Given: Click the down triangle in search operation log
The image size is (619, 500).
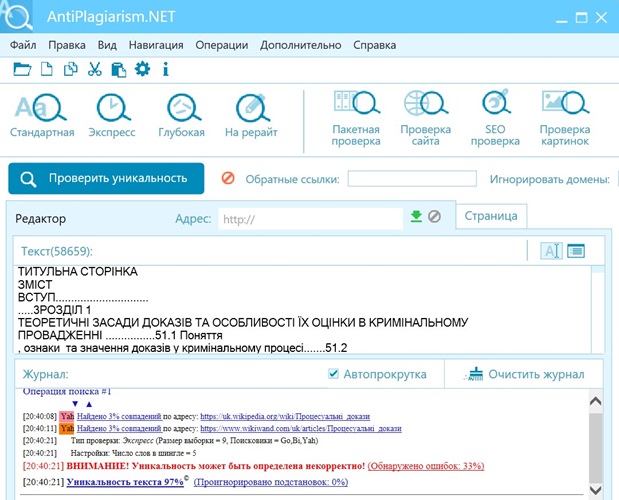Looking at the screenshot, I should [75, 404].
